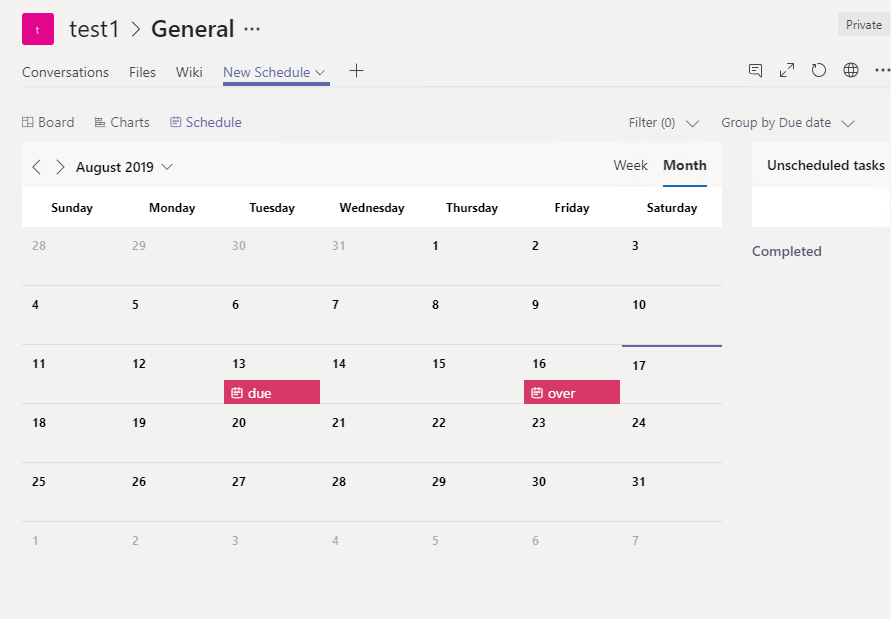Reload the tab with refresh icon

(x=819, y=70)
